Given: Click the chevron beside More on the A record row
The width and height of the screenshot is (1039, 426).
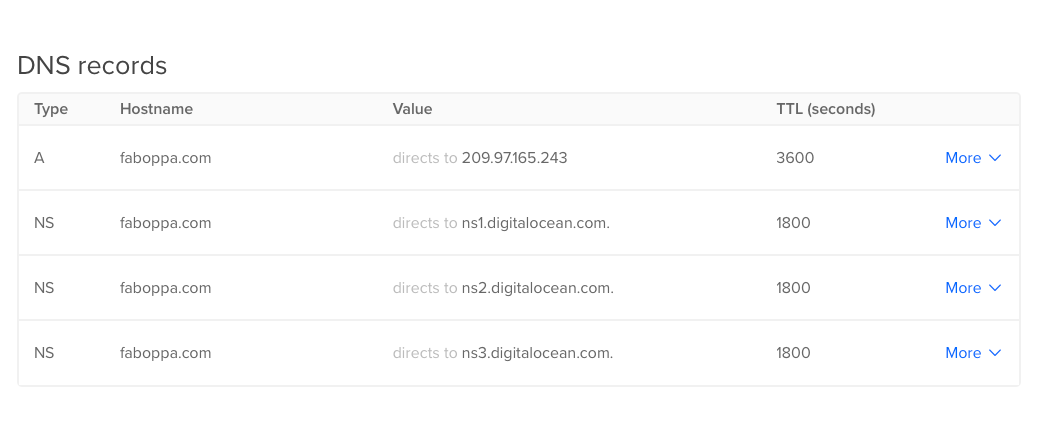Looking at the screenshot, I should click(x=995, y=158).
